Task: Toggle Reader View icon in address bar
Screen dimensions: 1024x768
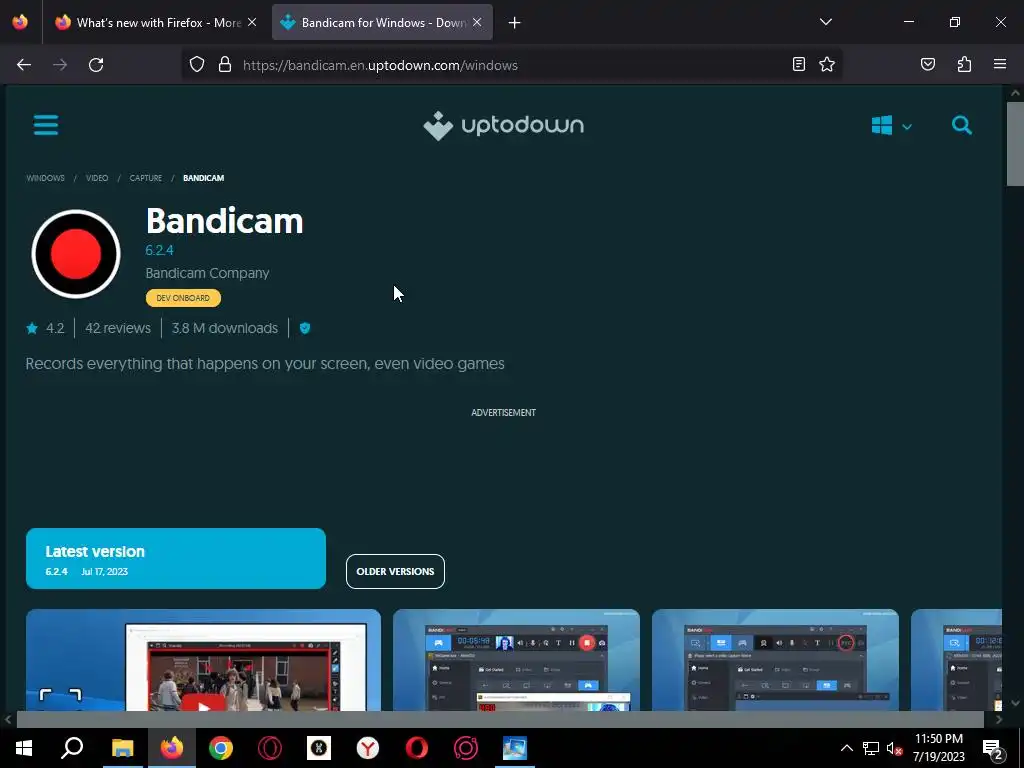Action: pos(798,64)
